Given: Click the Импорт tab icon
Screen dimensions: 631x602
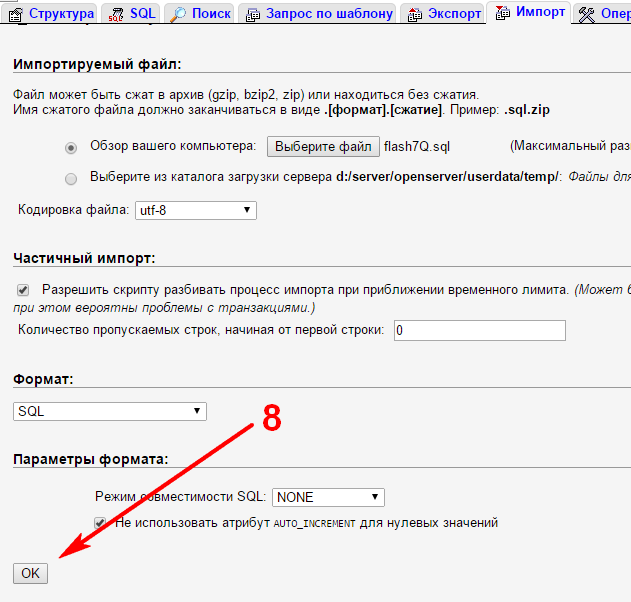Looking at the screenshot, I should [x=503, y=13].
